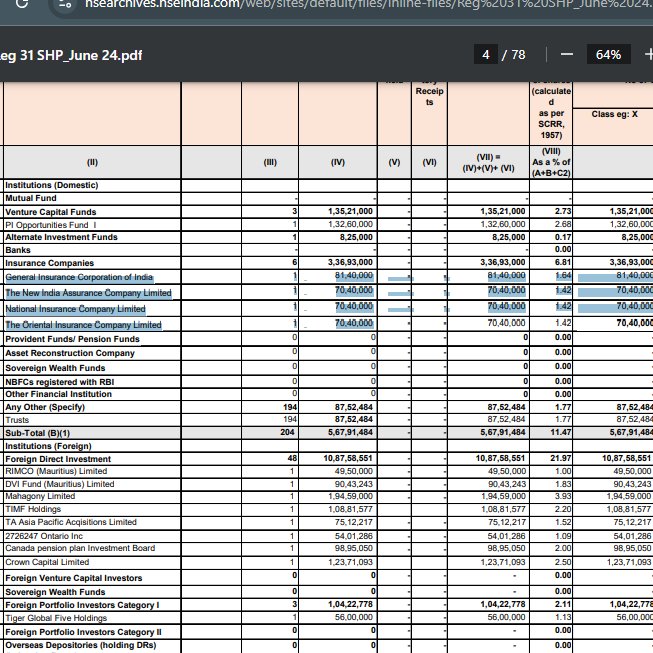This screenshot has height=653, width=653.
Task: Click the page number field showing 4
Action: pos(486,55)
